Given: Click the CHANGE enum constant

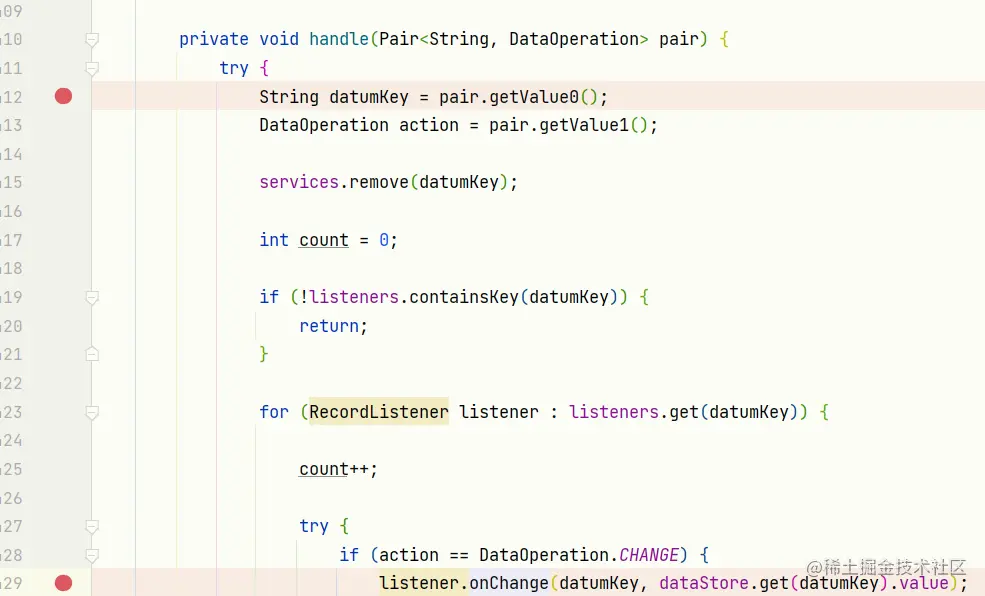Looking at the screenshot, I should 649,555.
